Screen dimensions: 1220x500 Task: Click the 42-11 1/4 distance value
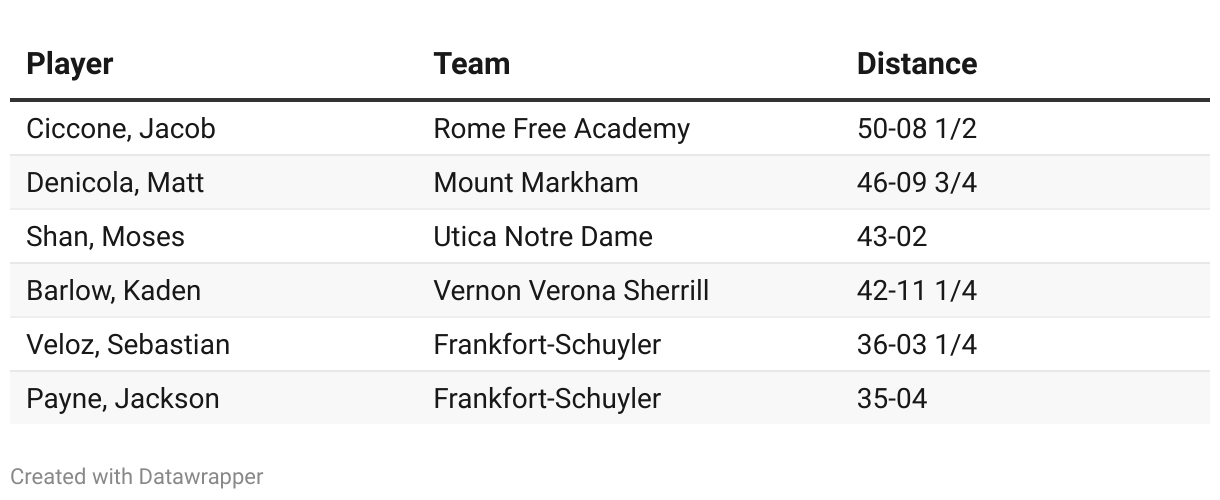click(917, 291)
